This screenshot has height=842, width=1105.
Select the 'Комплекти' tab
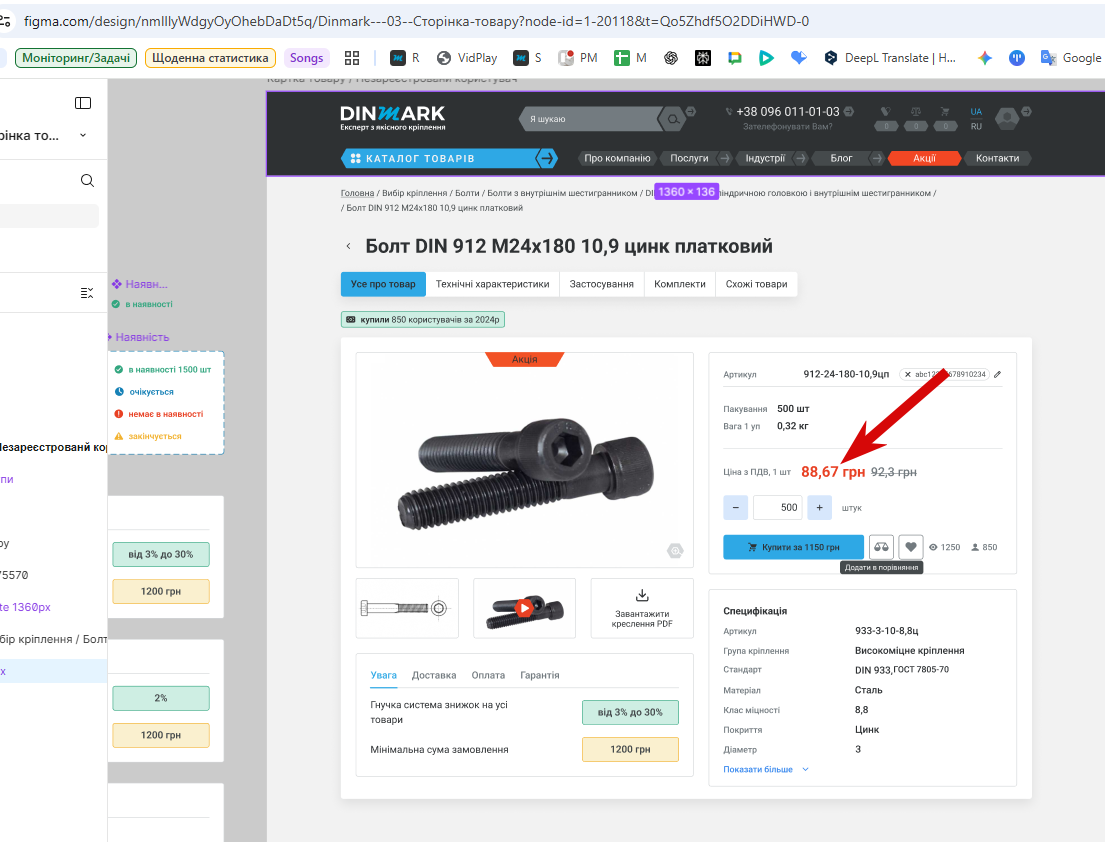point(680,284)
